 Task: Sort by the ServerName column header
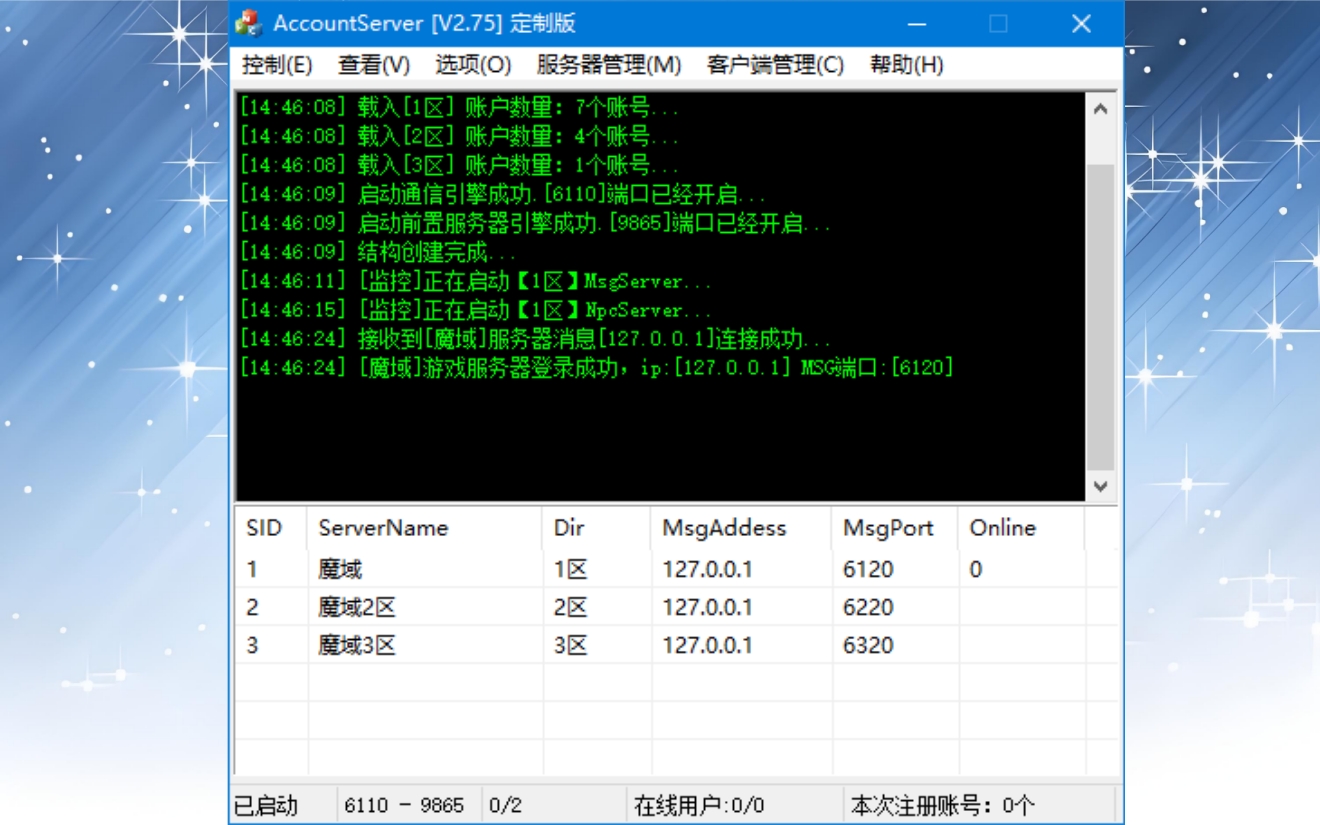383,528
